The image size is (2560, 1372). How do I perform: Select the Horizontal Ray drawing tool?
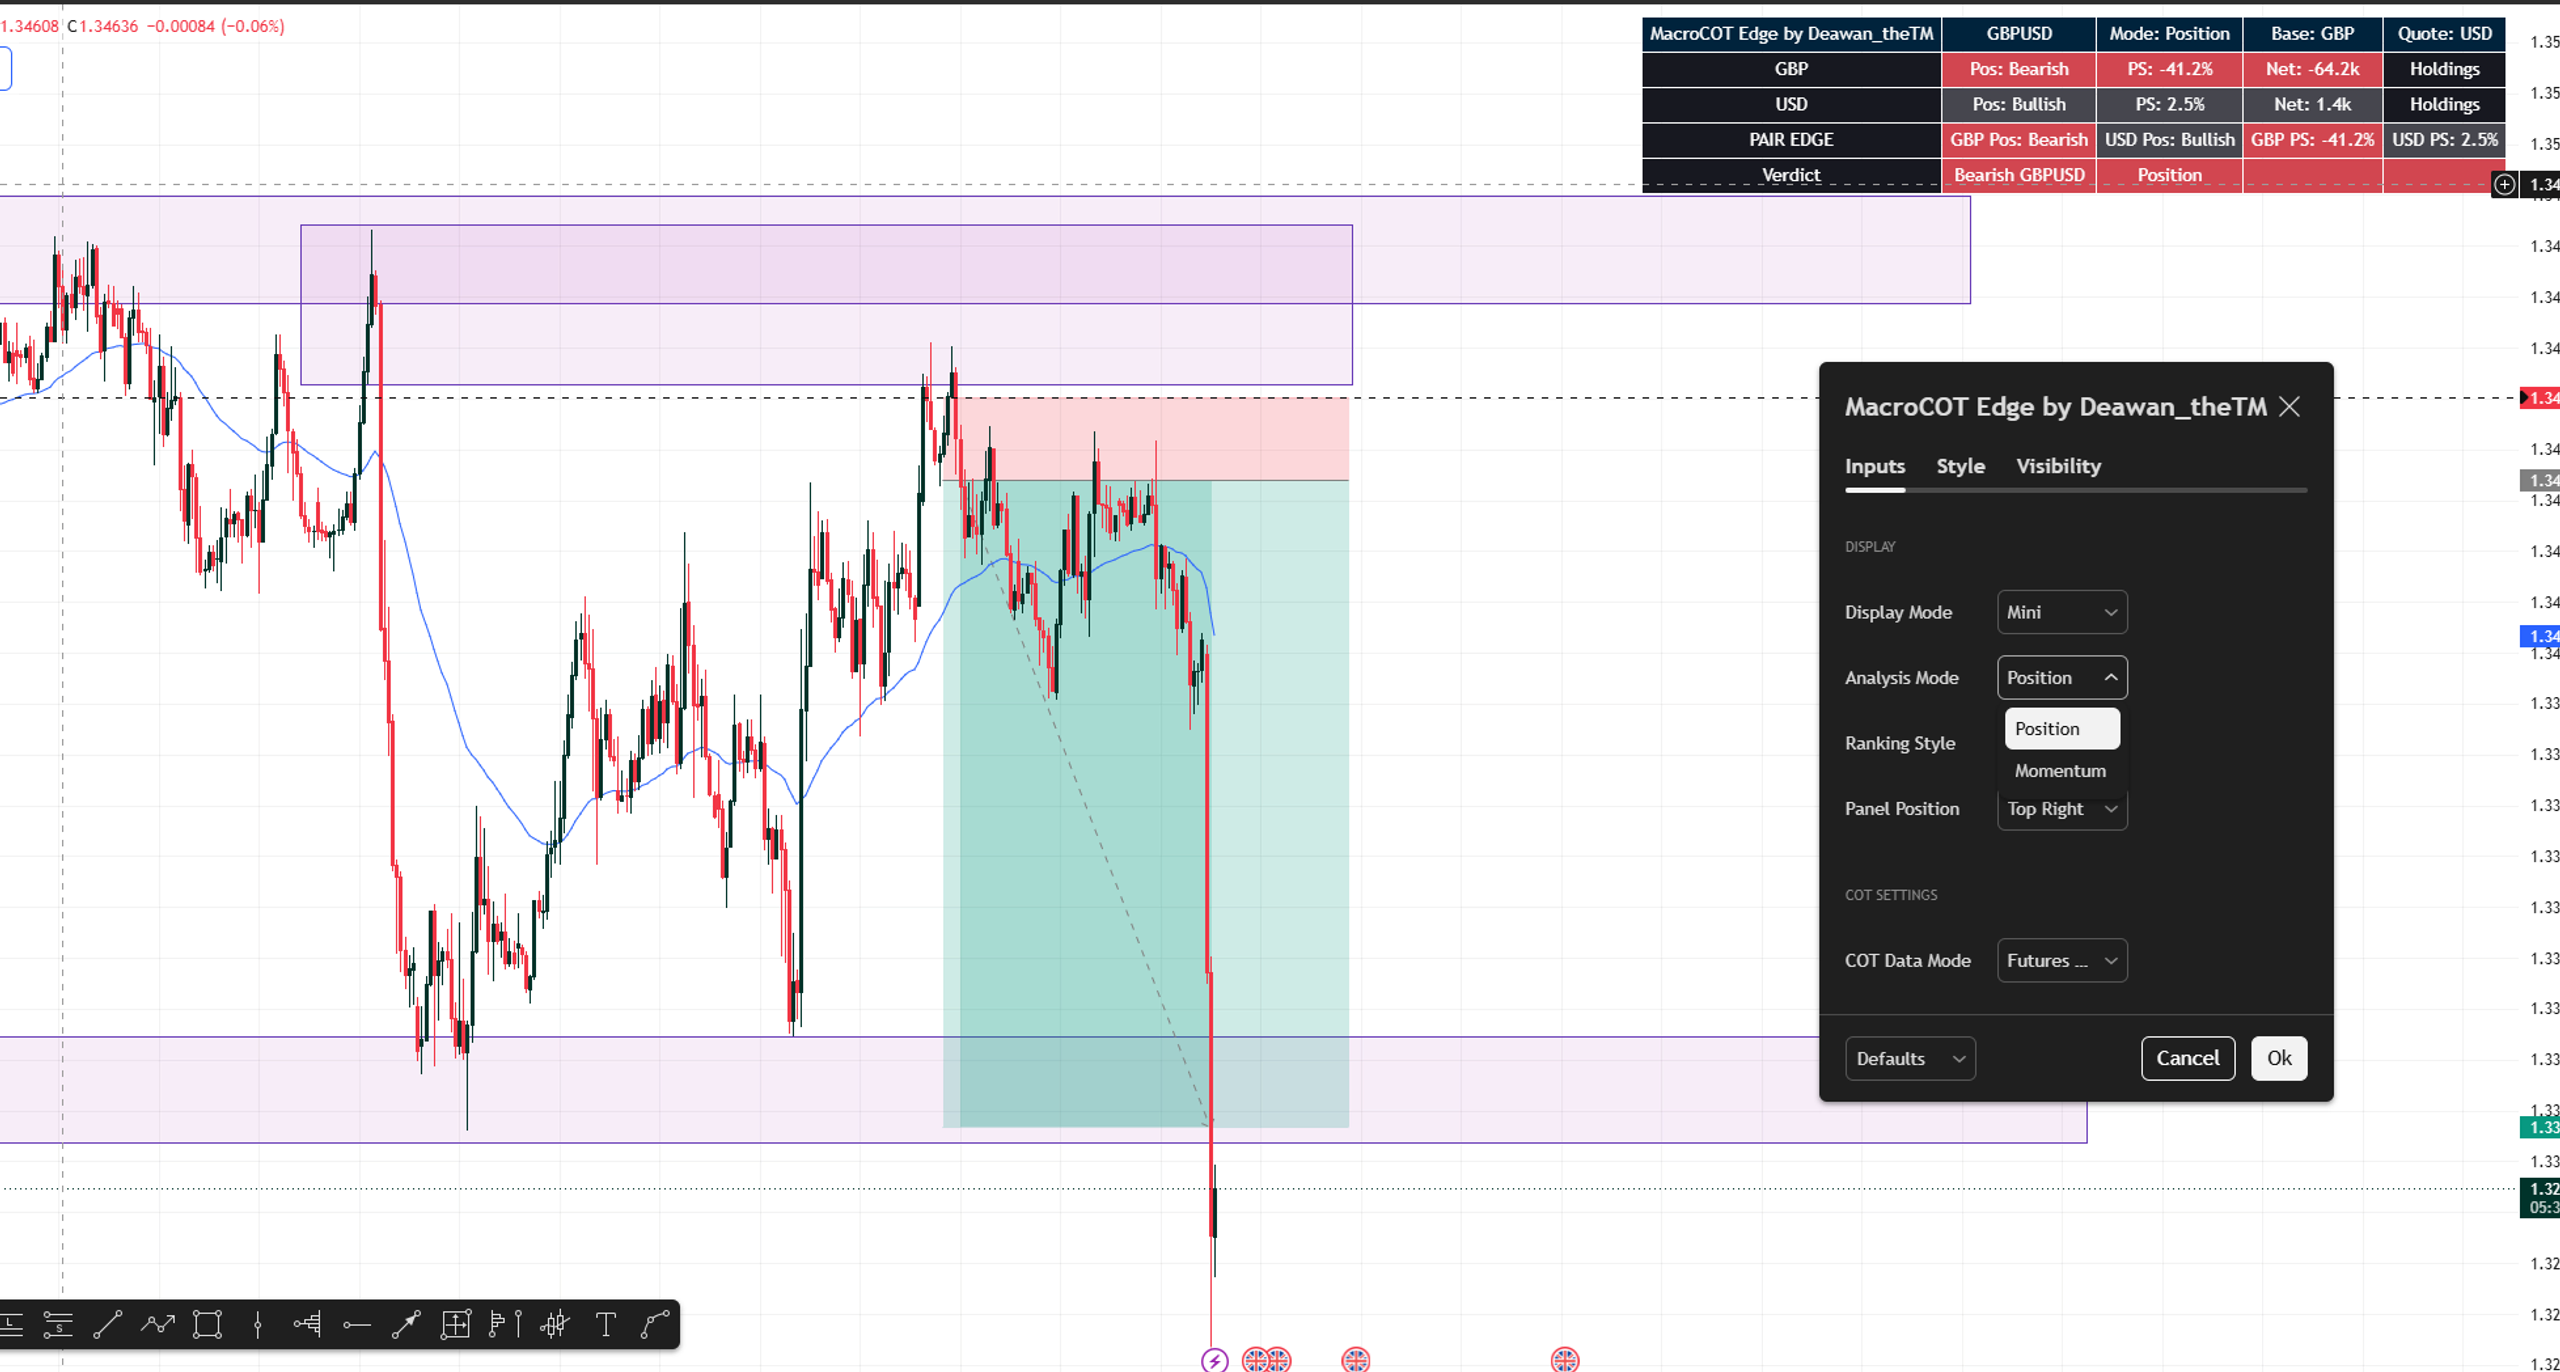click(357, 1325)
